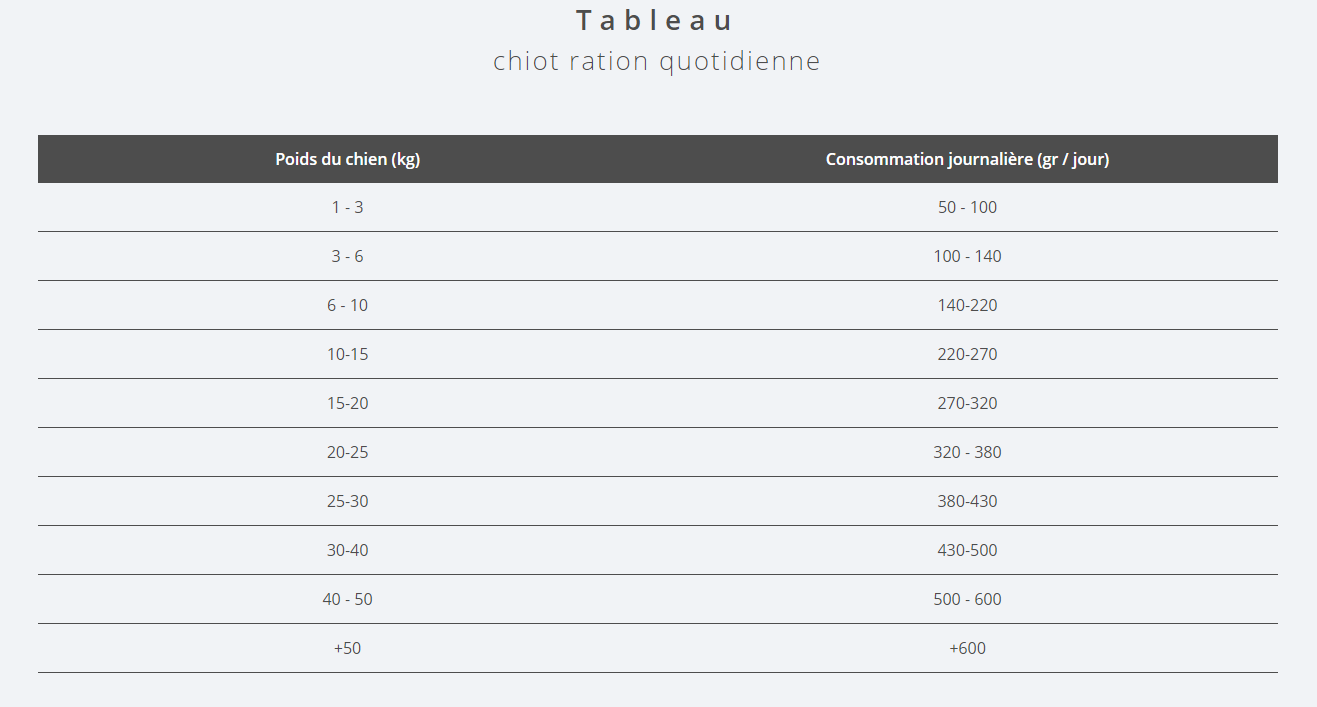Click the '1 - 3' weight cell

pyautogui.click(x=348, y=207)
